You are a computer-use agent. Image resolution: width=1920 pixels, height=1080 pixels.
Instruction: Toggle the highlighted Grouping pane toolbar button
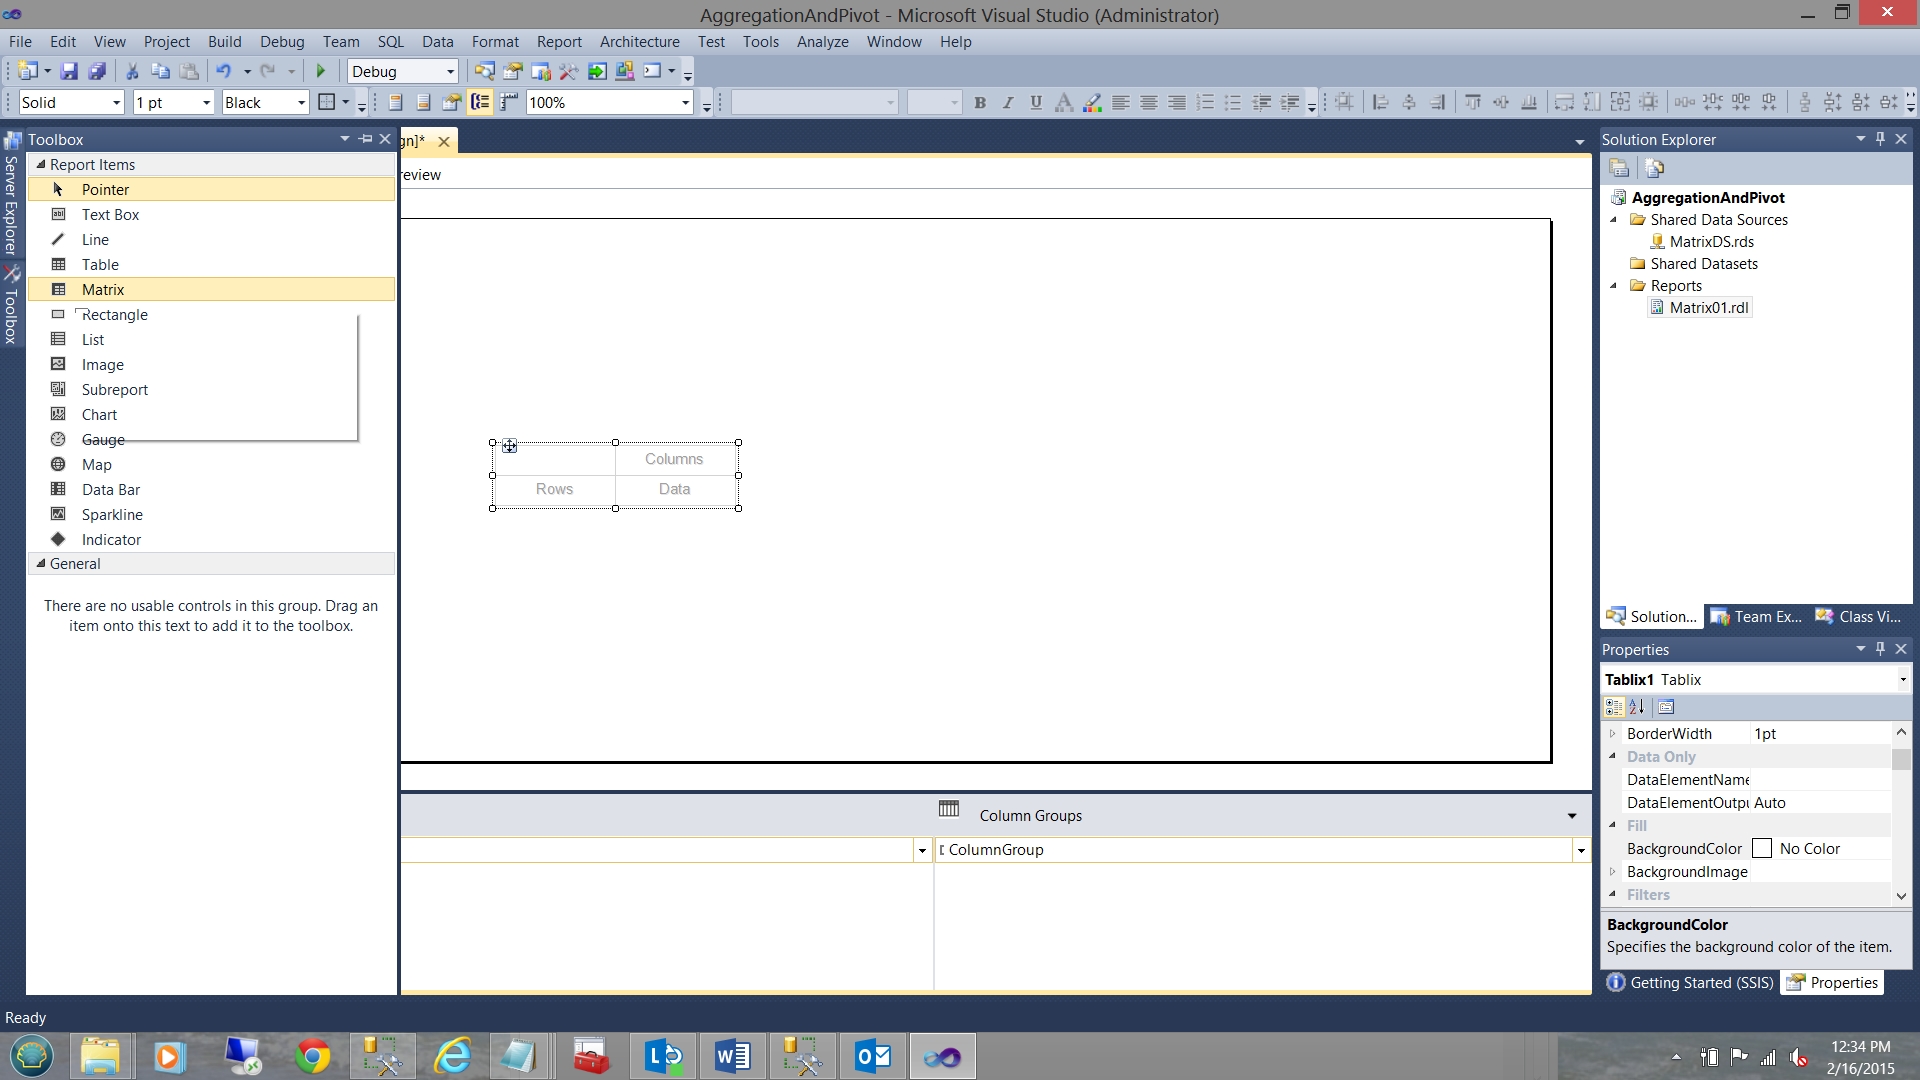click(480, 102)
